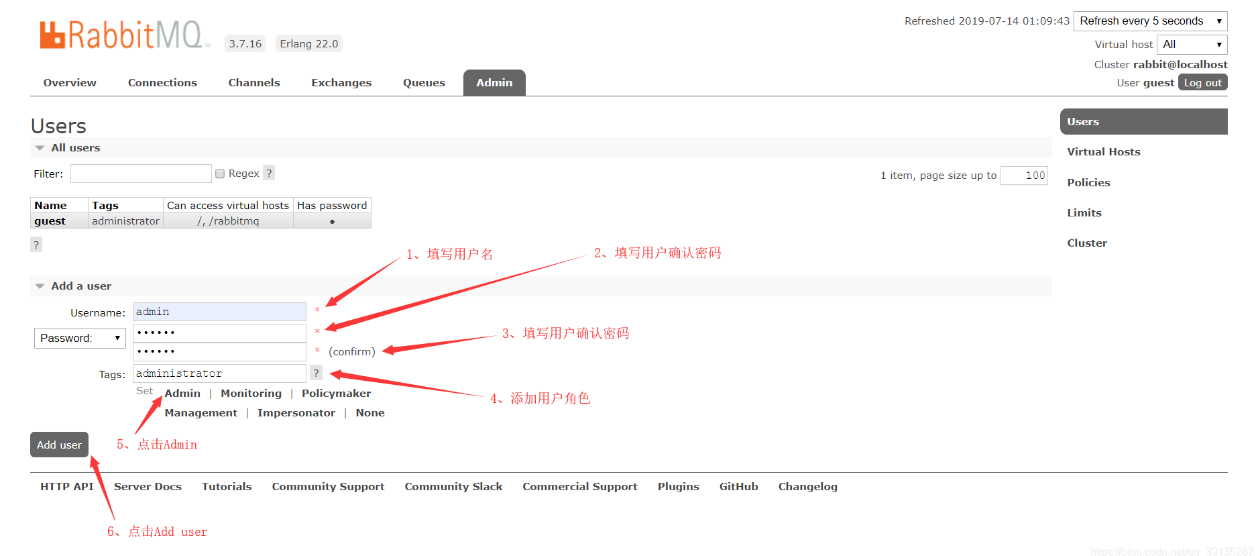Switch to the Queues tab

click(424, 83)
